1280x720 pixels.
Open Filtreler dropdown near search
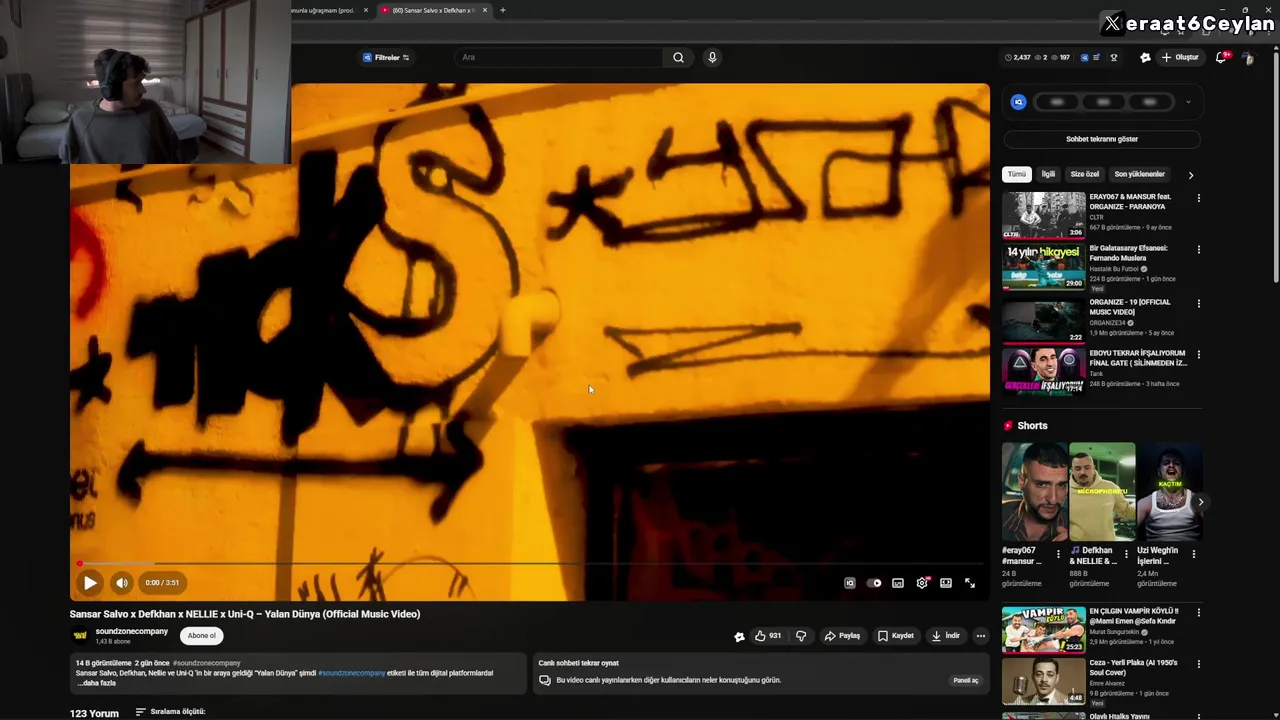[x=386, y=58]
